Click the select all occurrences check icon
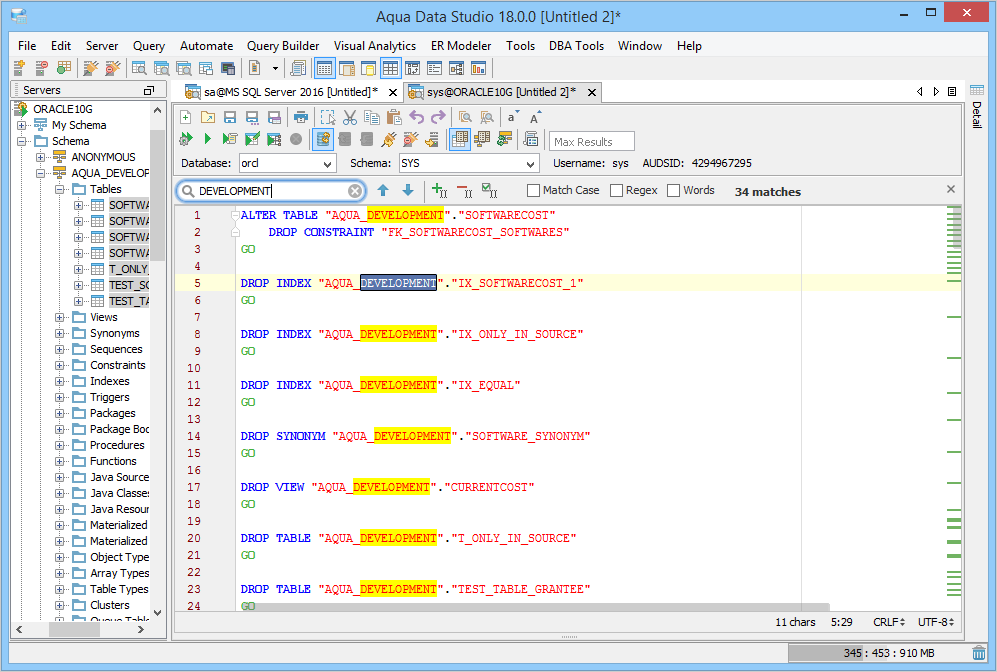Viewport: 997px width, 672px height. point(490,190)
